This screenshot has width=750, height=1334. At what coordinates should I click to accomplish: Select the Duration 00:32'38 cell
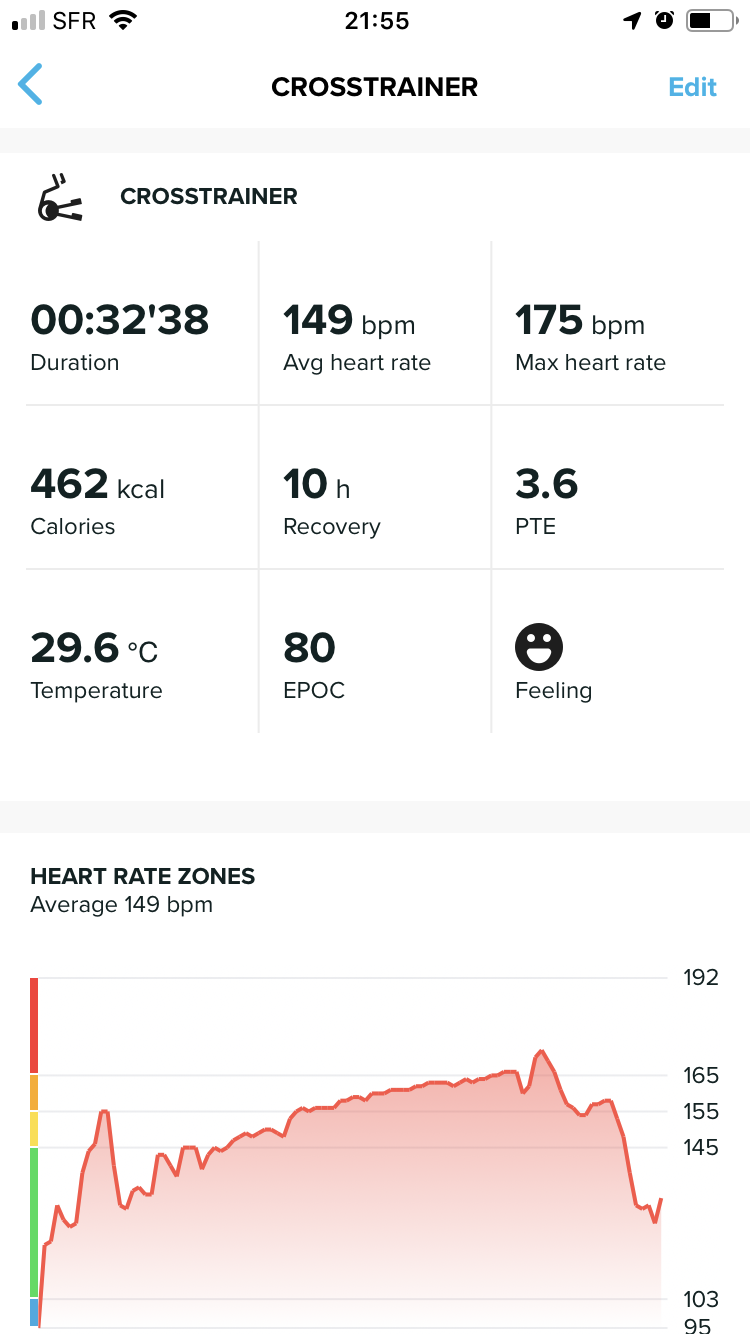coord(141,337)
